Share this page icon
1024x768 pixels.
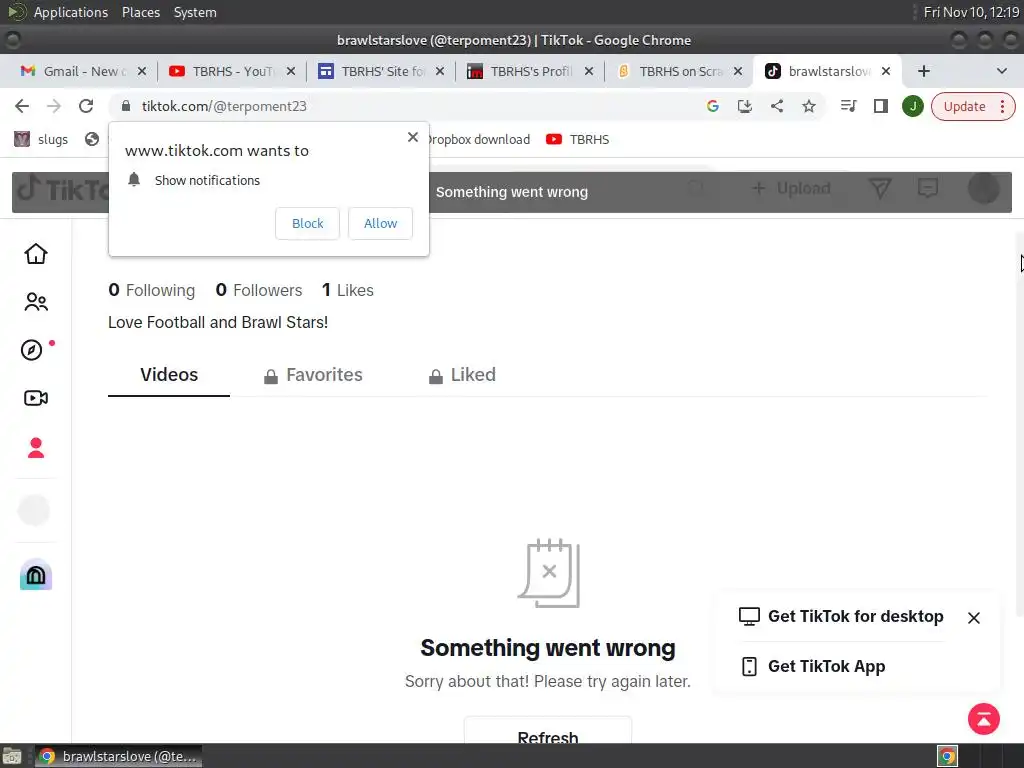point(776,106)
